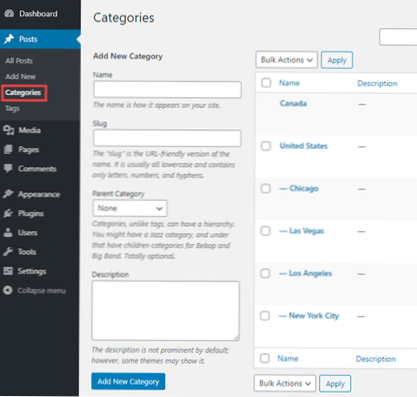Open the bottom Bulk Actions dropdown

pyautogui.click(x=285, y=384)
